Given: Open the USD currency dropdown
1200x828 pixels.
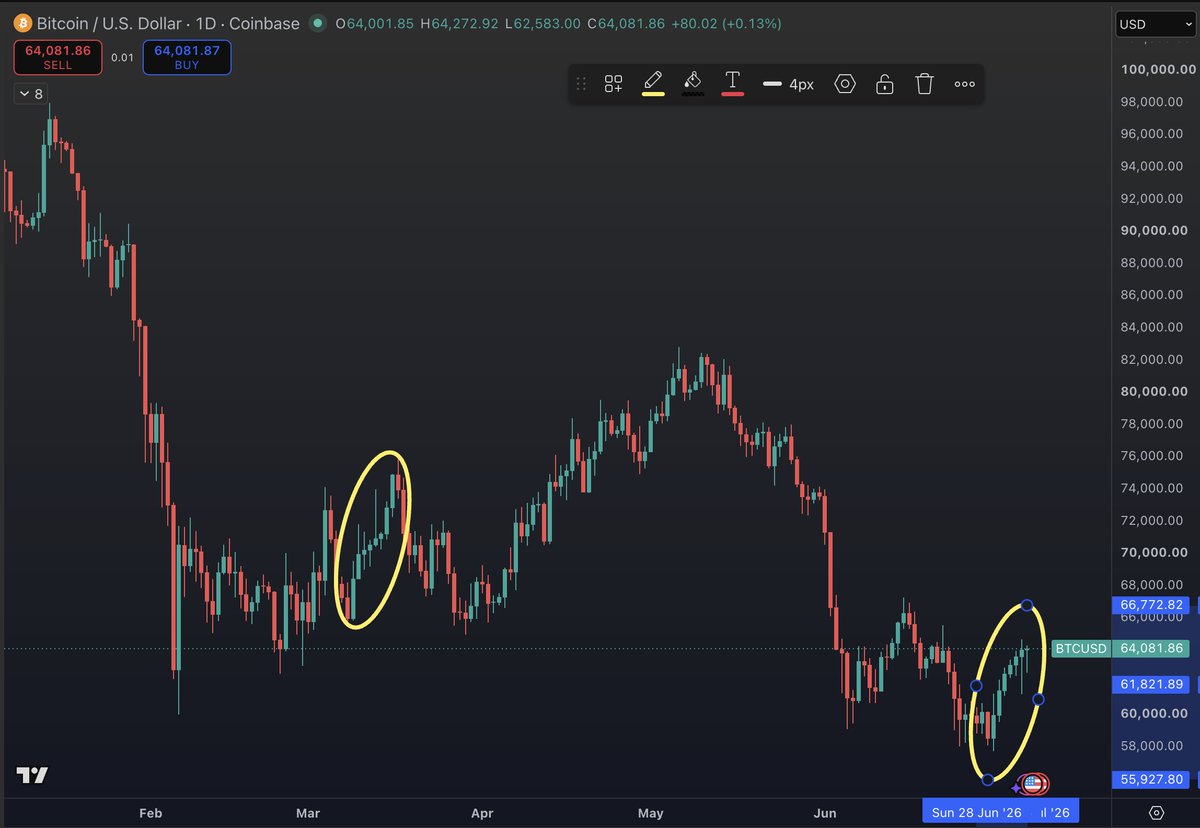Looking at the screenshot, I should point(1155,24).
